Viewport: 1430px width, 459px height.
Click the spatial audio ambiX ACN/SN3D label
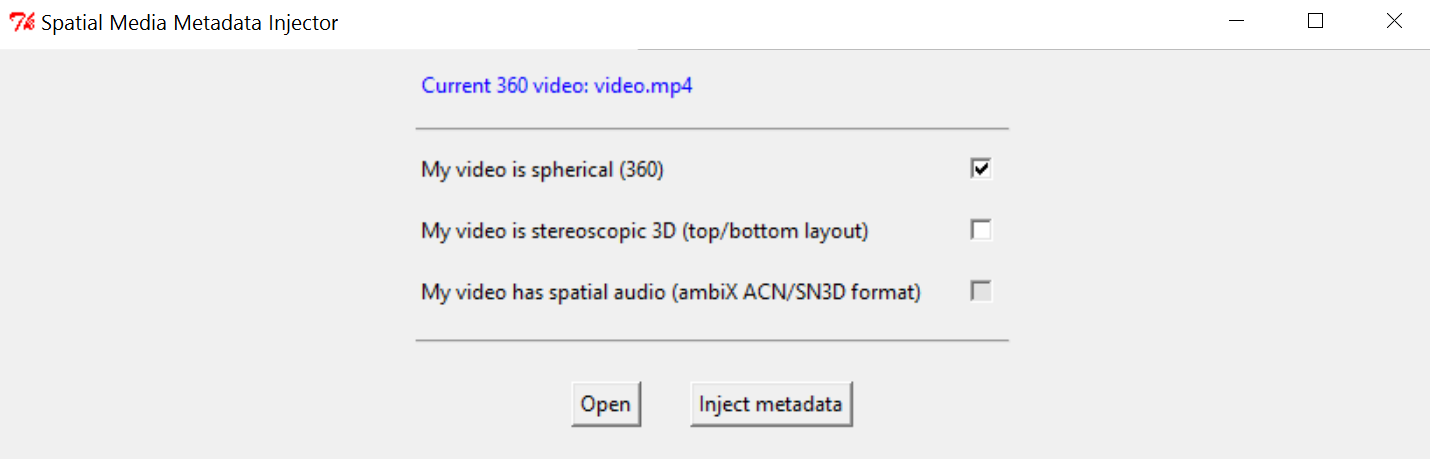click(x=671, y=293)
